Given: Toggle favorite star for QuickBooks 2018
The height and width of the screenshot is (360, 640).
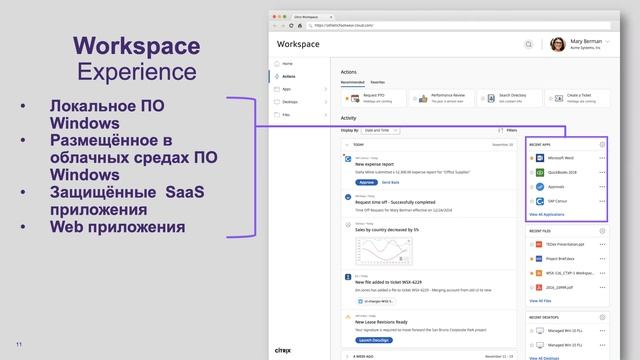Looking at the screenshot, I should pos(531,172).
